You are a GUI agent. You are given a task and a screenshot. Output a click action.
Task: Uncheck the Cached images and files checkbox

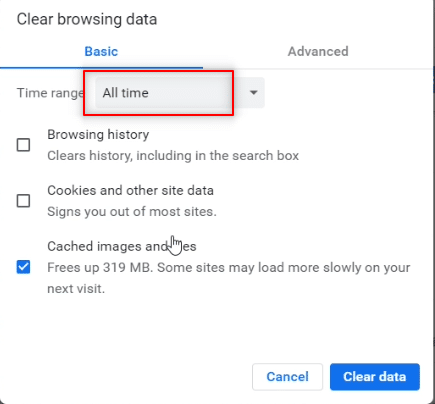coord(23,267)
